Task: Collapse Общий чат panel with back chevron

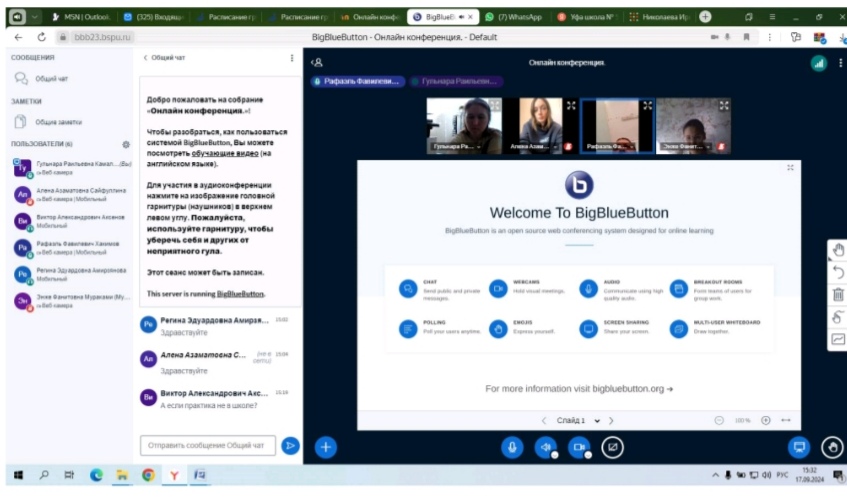Action: coord(146,58)
